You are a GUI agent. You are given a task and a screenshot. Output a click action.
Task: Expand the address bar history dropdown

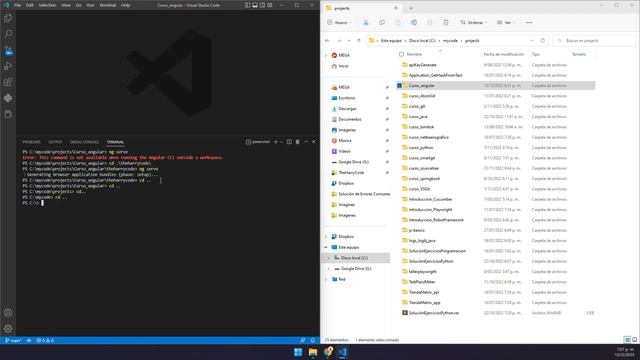tap(531, 41)
